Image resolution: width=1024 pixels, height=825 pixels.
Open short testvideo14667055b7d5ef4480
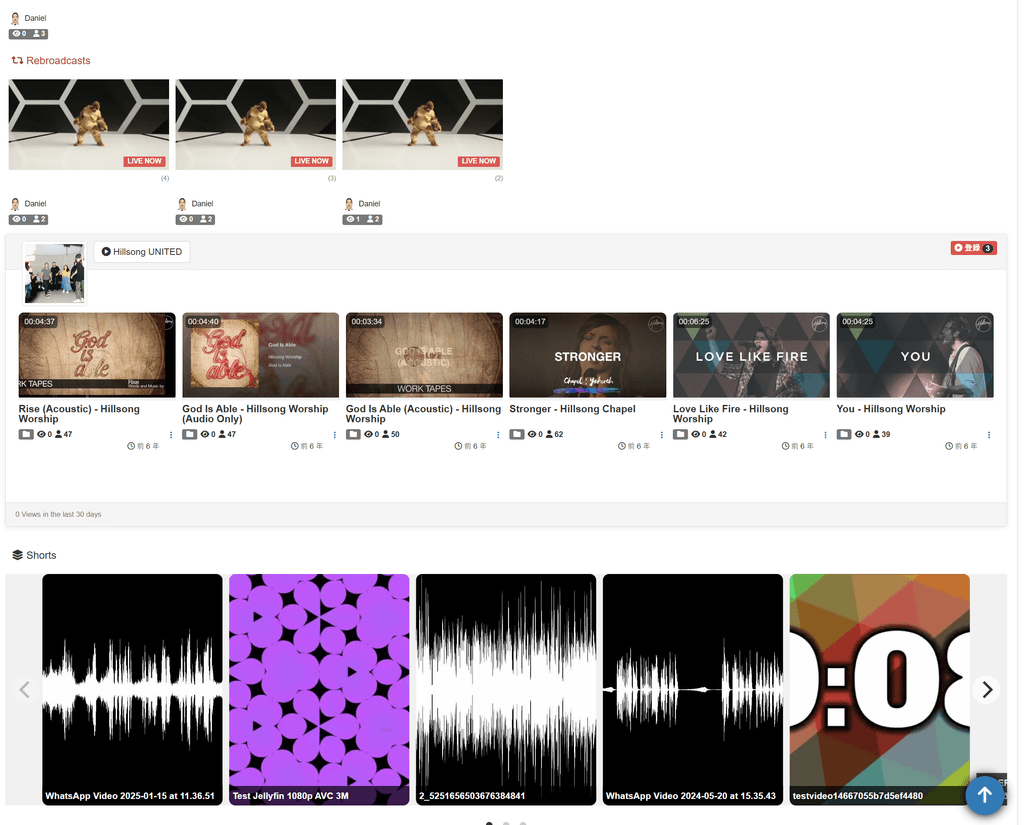click(880, 690)
